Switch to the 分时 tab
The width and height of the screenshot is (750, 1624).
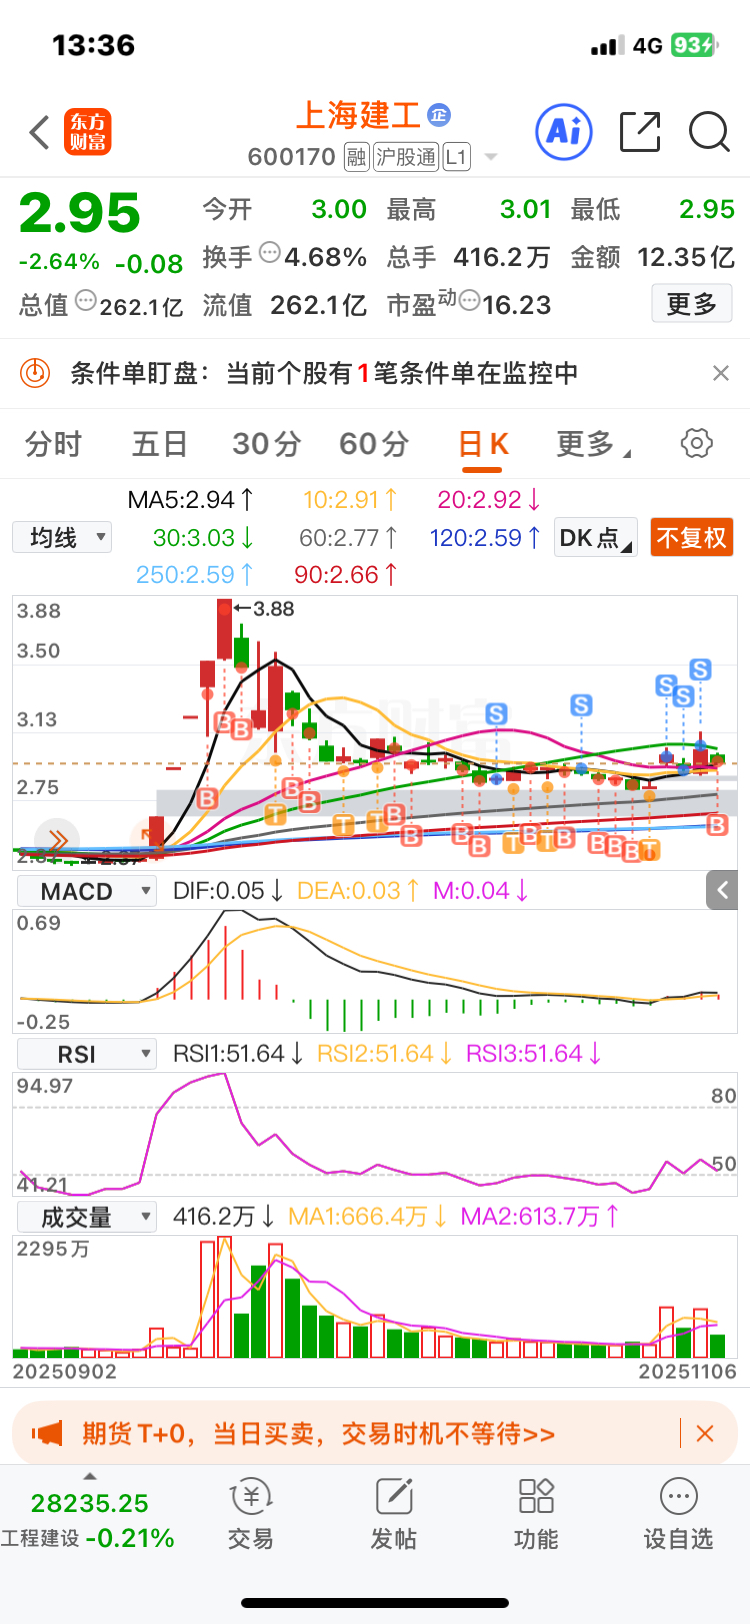click(x=53, y=443)
